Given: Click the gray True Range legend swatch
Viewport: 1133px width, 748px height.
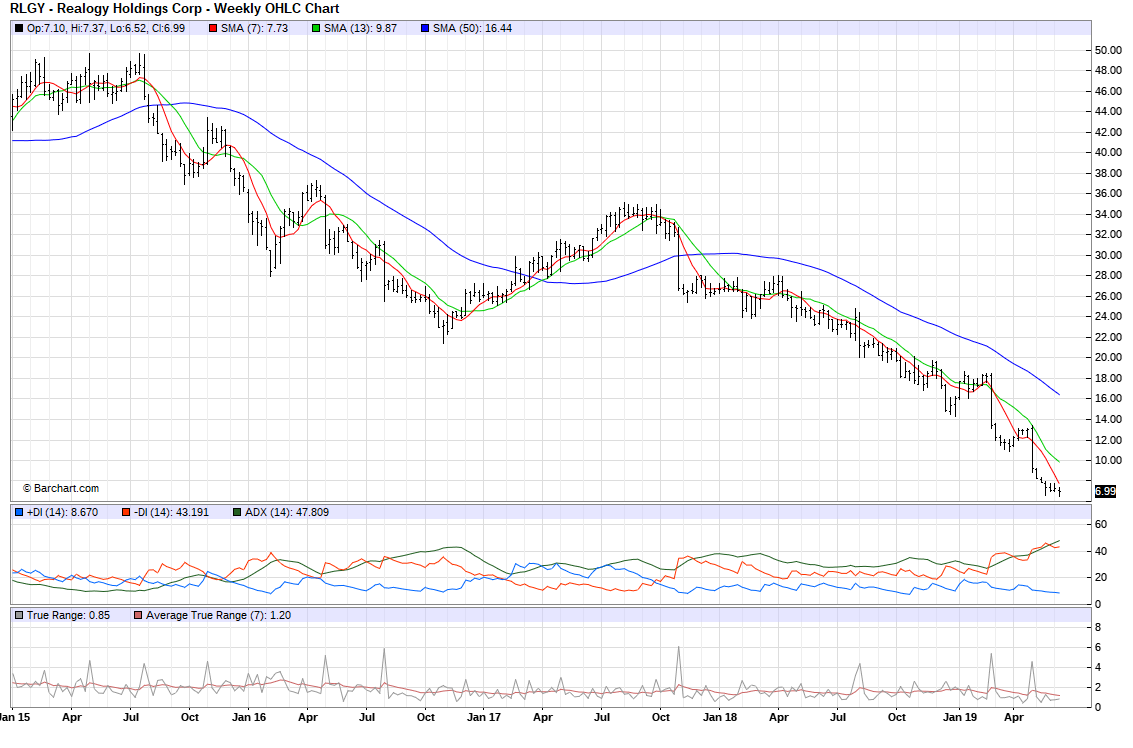Looking at the screenshot, I should point(20,614).
